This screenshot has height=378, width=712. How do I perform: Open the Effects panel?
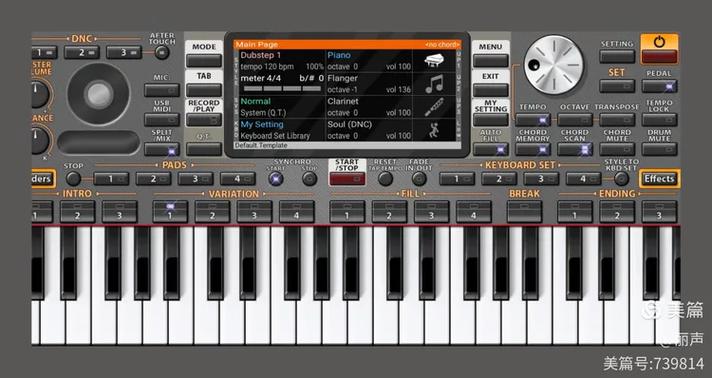(x=659, y=179)
